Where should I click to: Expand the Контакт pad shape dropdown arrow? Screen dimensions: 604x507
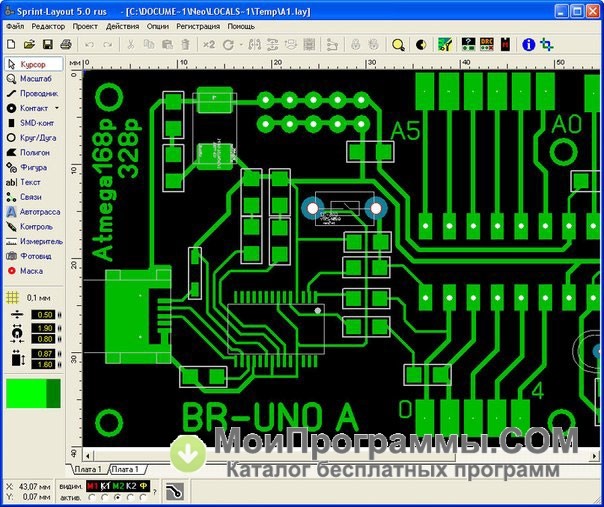click(x=57, y=108)
